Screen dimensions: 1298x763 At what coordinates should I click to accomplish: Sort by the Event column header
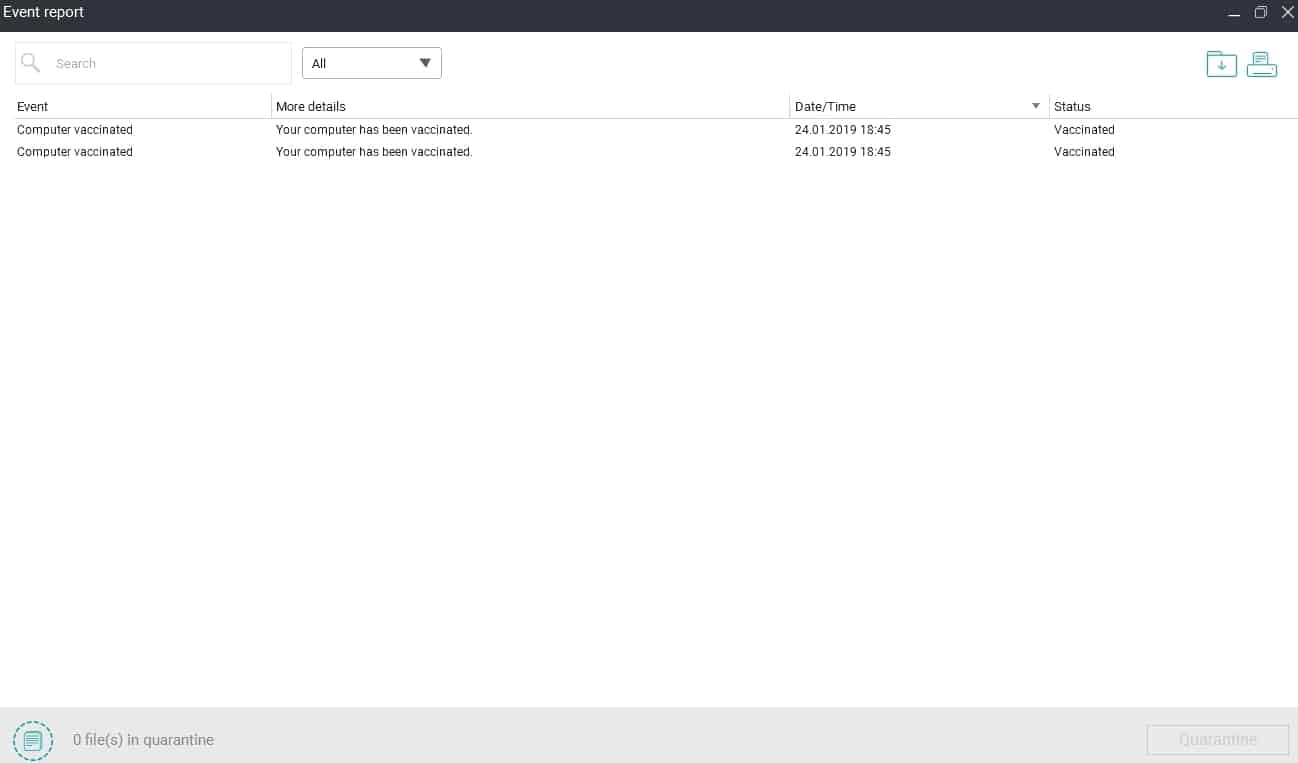tap(32, 106)
